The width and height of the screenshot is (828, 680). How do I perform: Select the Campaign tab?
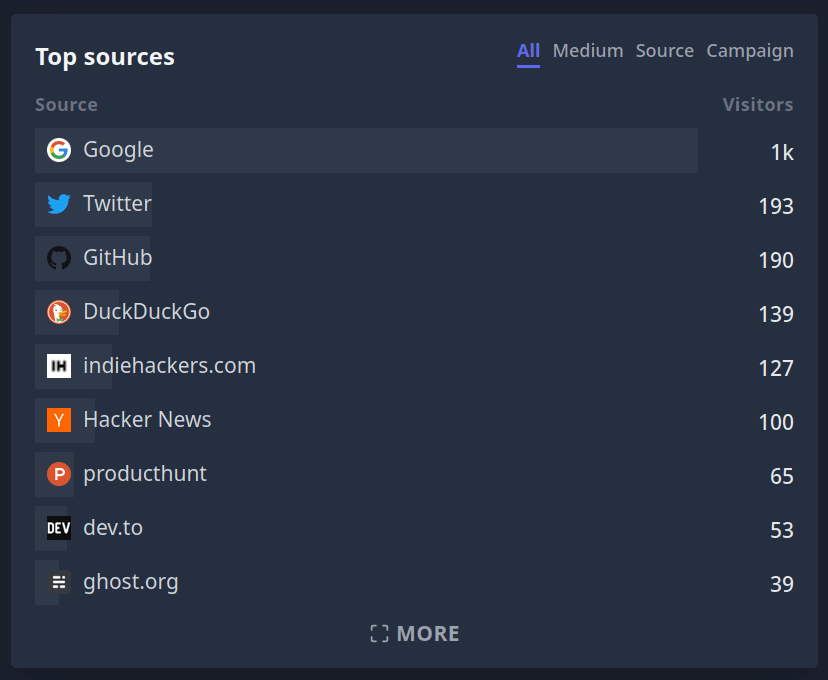750,50
